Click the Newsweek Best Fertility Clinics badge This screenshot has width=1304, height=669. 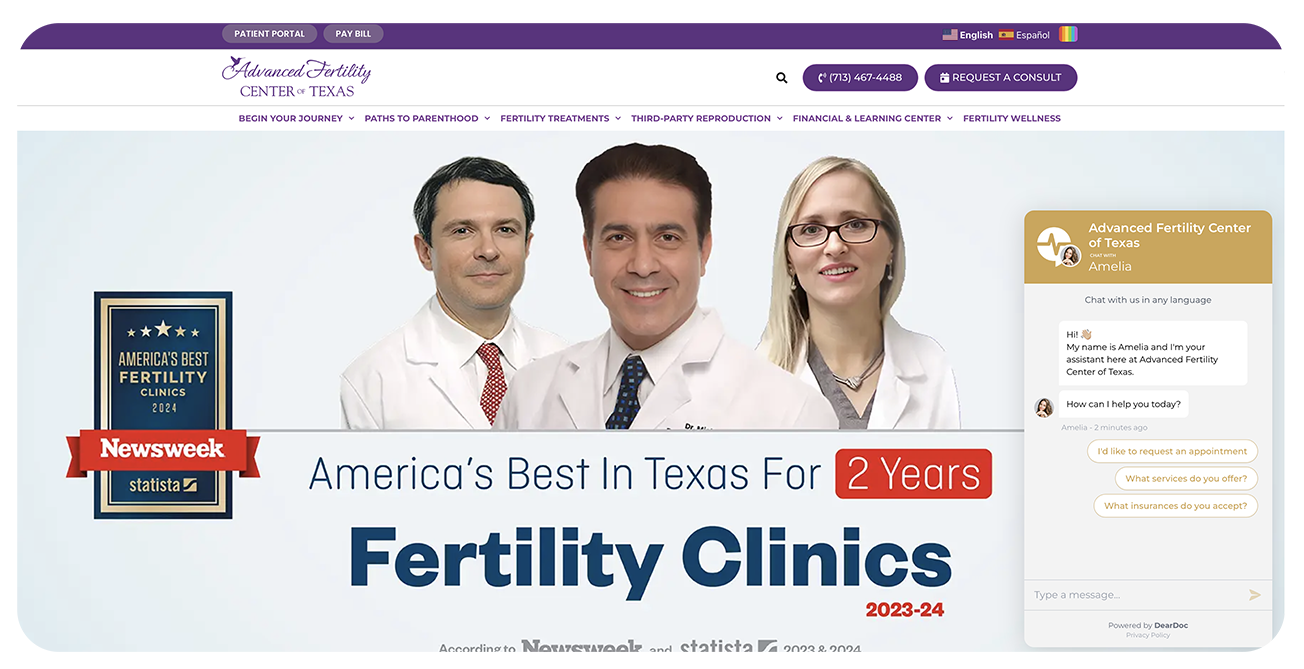point(163,405)
